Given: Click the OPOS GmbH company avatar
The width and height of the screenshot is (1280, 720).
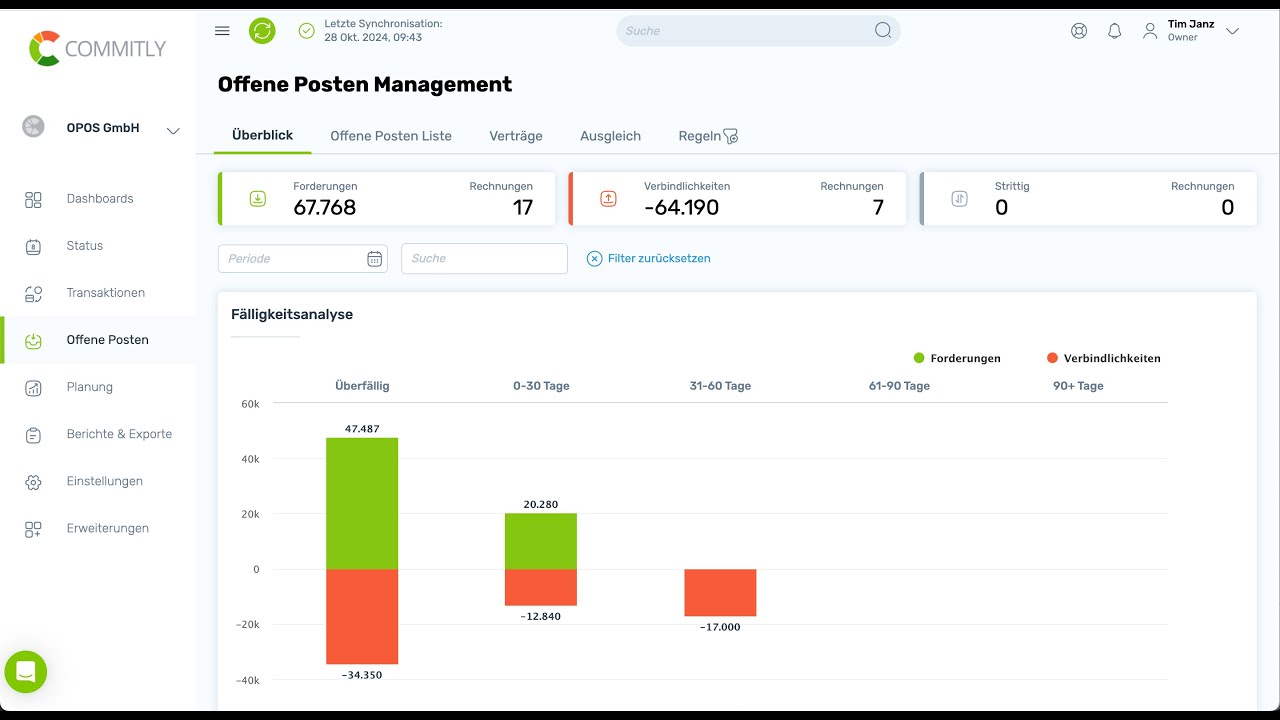Looking at the screenshot, I should (34, 127).
